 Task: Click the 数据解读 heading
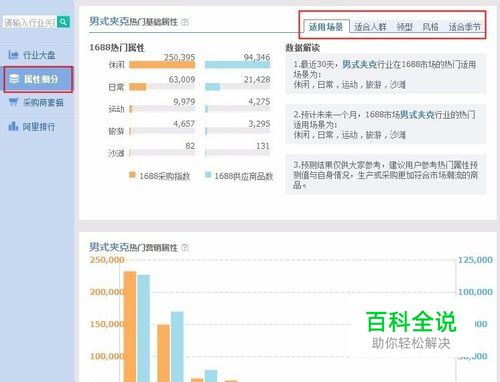[302, 48]
